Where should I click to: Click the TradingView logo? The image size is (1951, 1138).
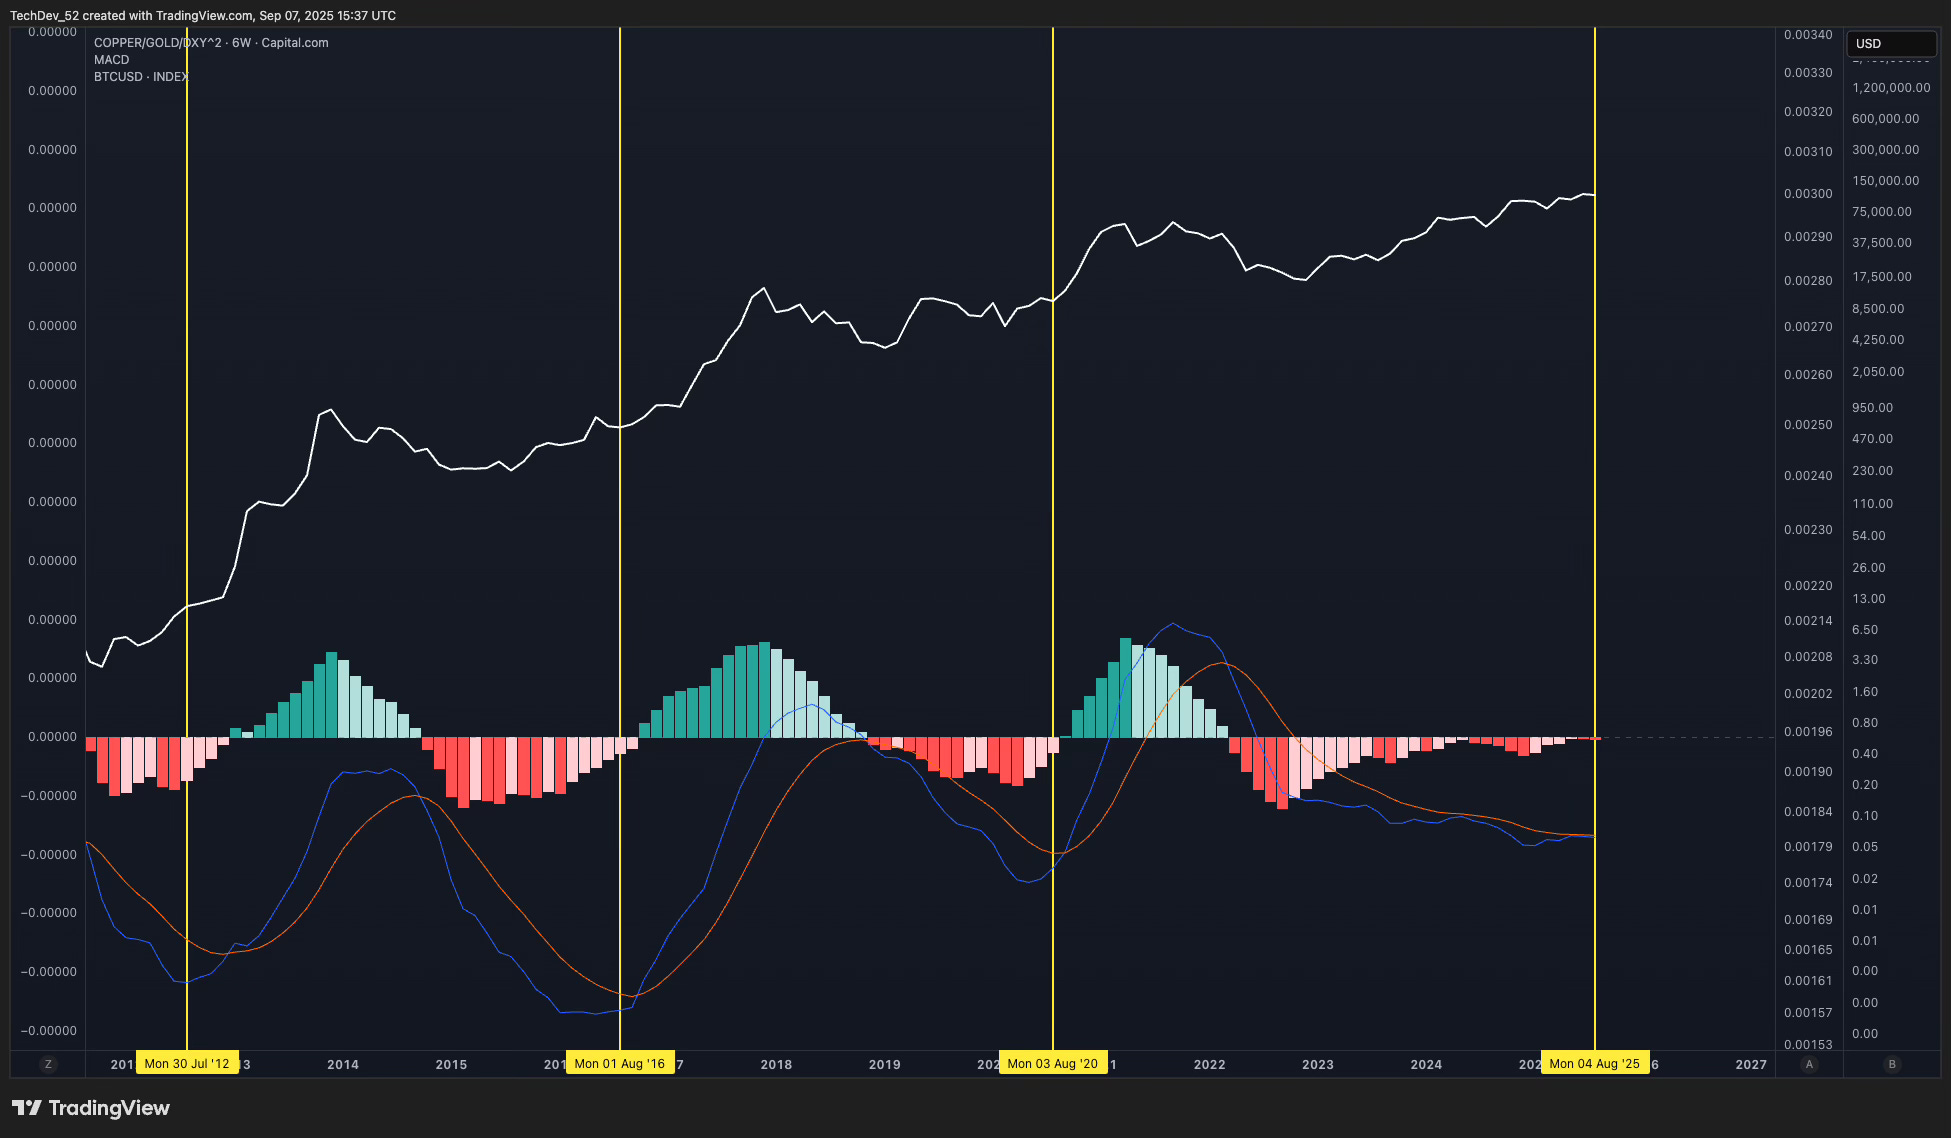click(x=90, y=1108)
